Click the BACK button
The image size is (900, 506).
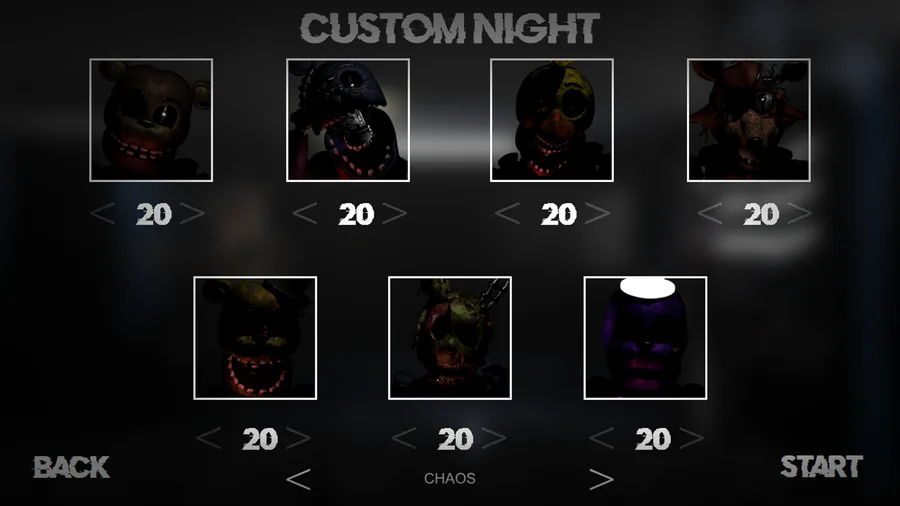click(71, 467)
